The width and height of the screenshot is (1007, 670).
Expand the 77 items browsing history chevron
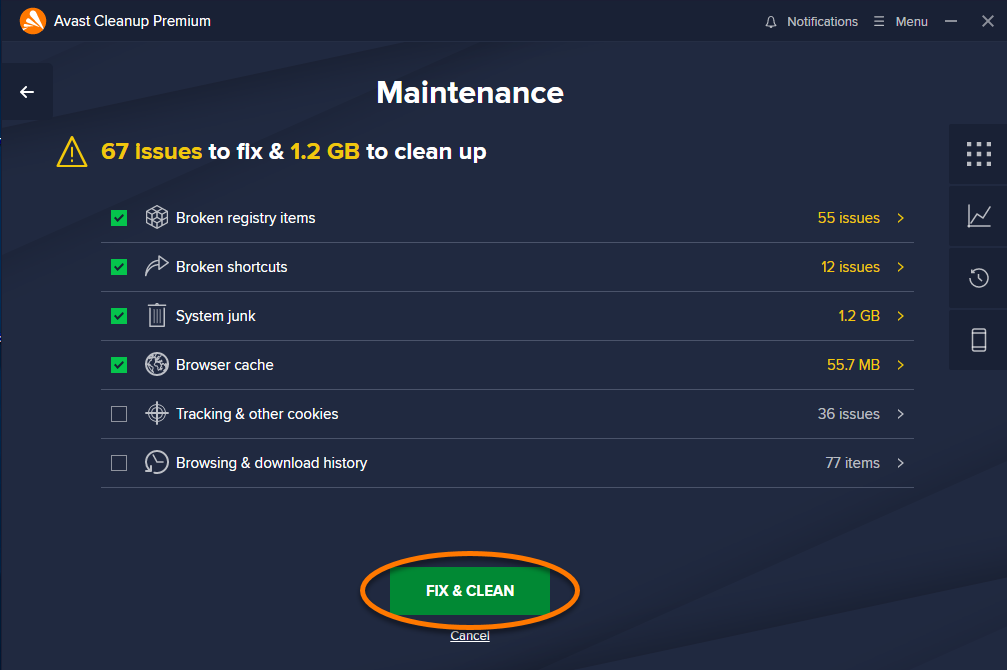(x=900, y=463)
